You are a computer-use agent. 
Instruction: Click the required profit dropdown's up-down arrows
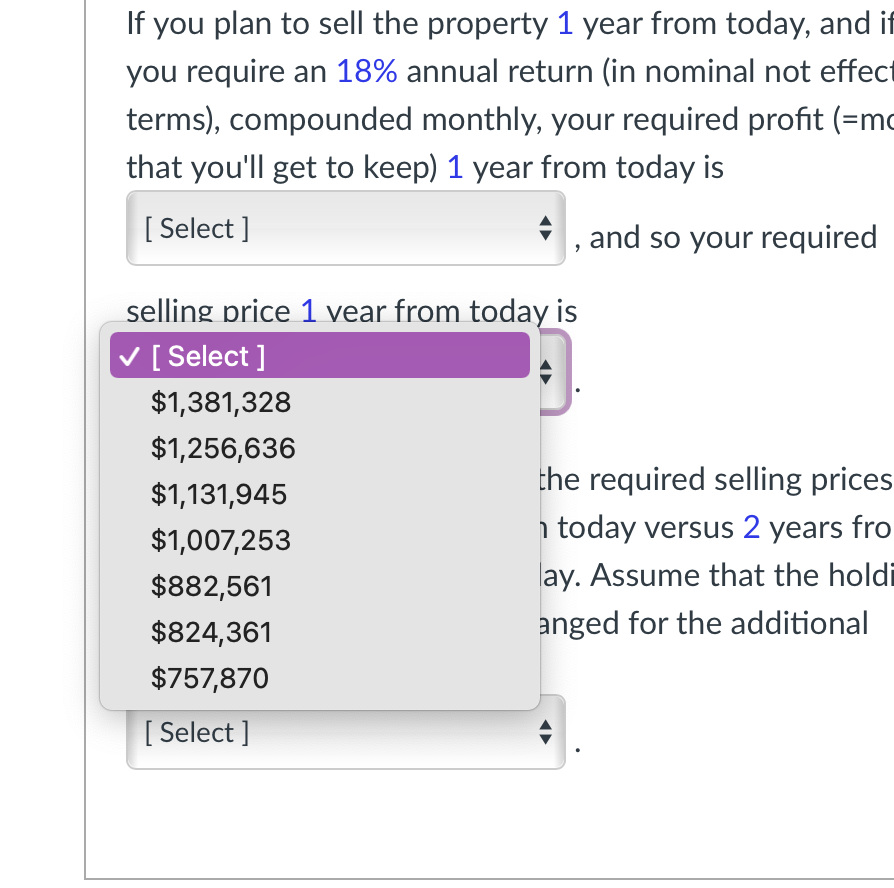(x=545, y=229)
